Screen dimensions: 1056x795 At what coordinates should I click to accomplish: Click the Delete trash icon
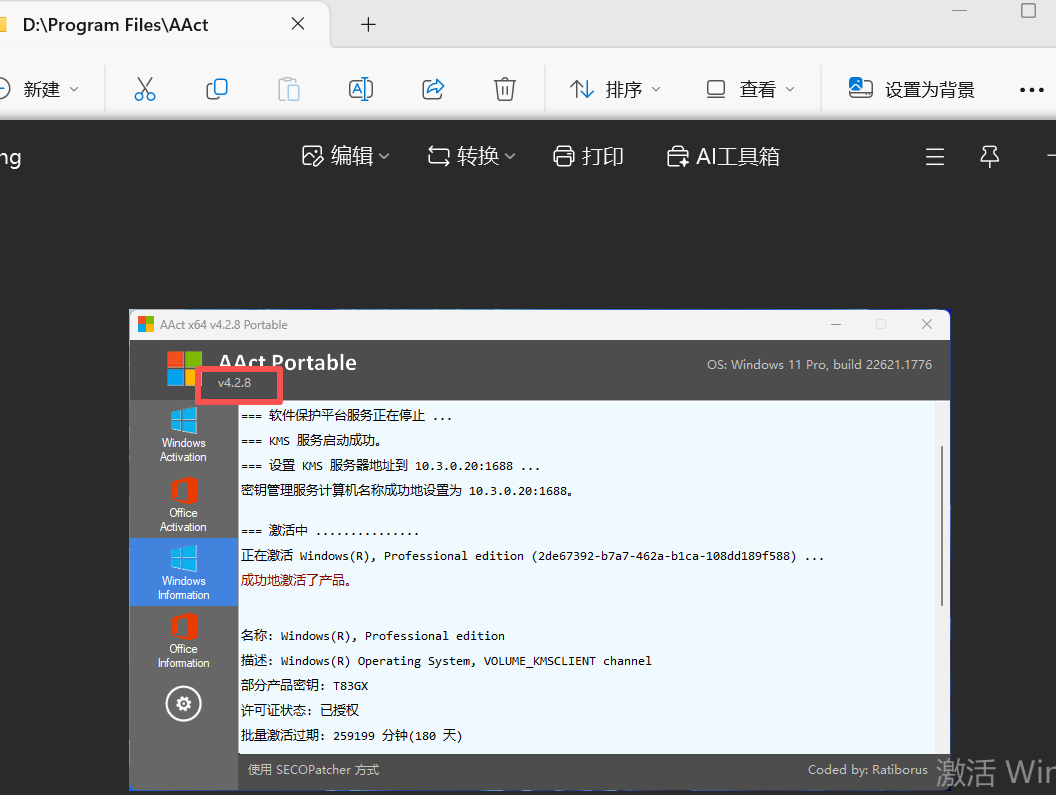click(x=504, y=89)
